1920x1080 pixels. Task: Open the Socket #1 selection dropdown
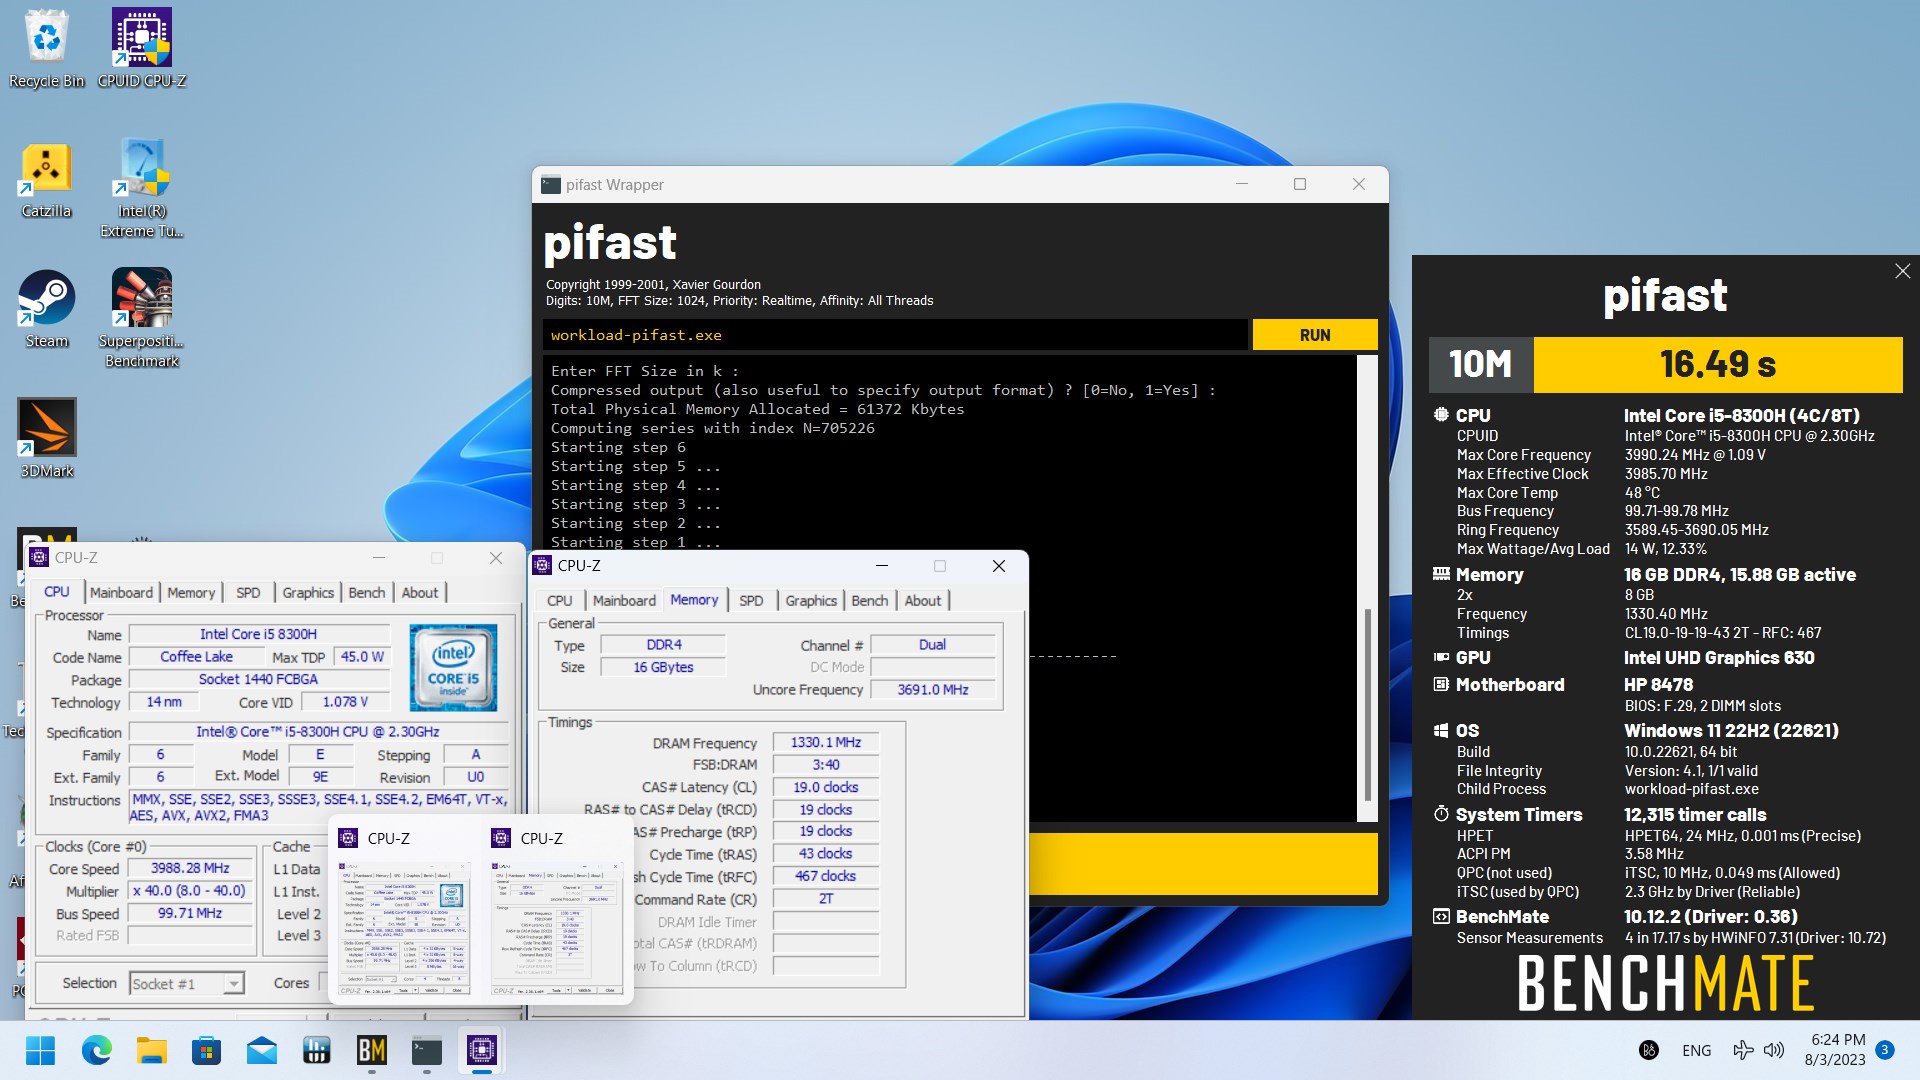(x=188, y=984)
